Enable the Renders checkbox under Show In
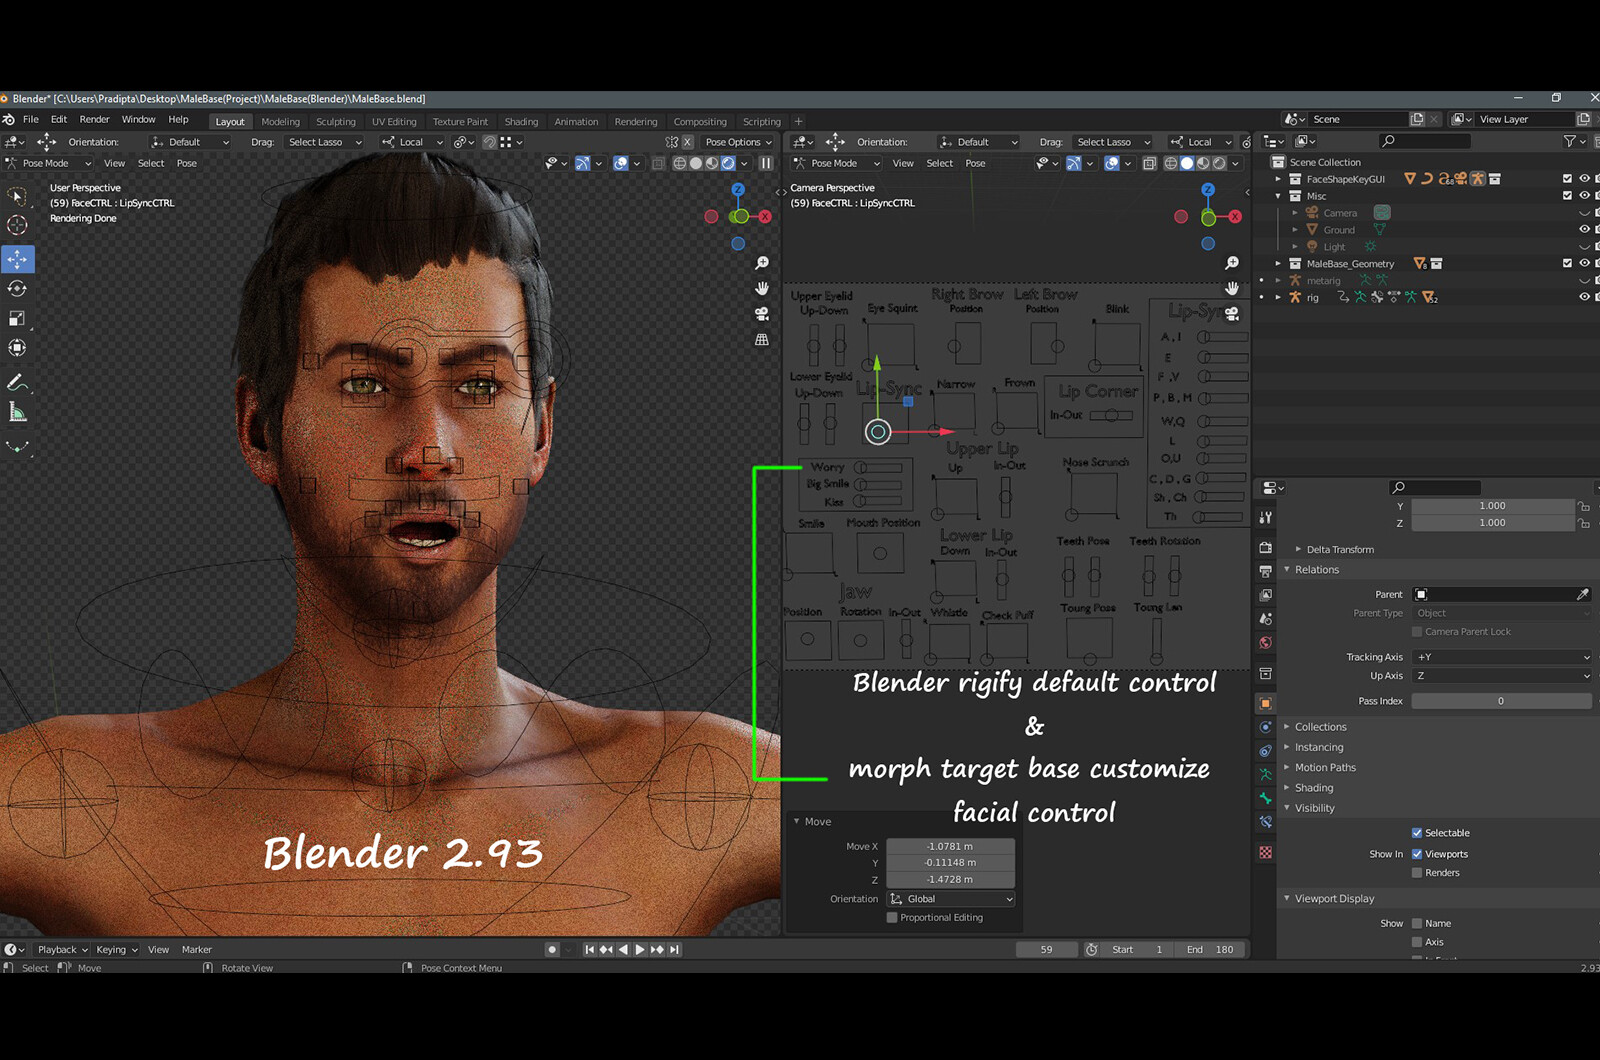The image size is (1600, 1060). point(1417,872)
